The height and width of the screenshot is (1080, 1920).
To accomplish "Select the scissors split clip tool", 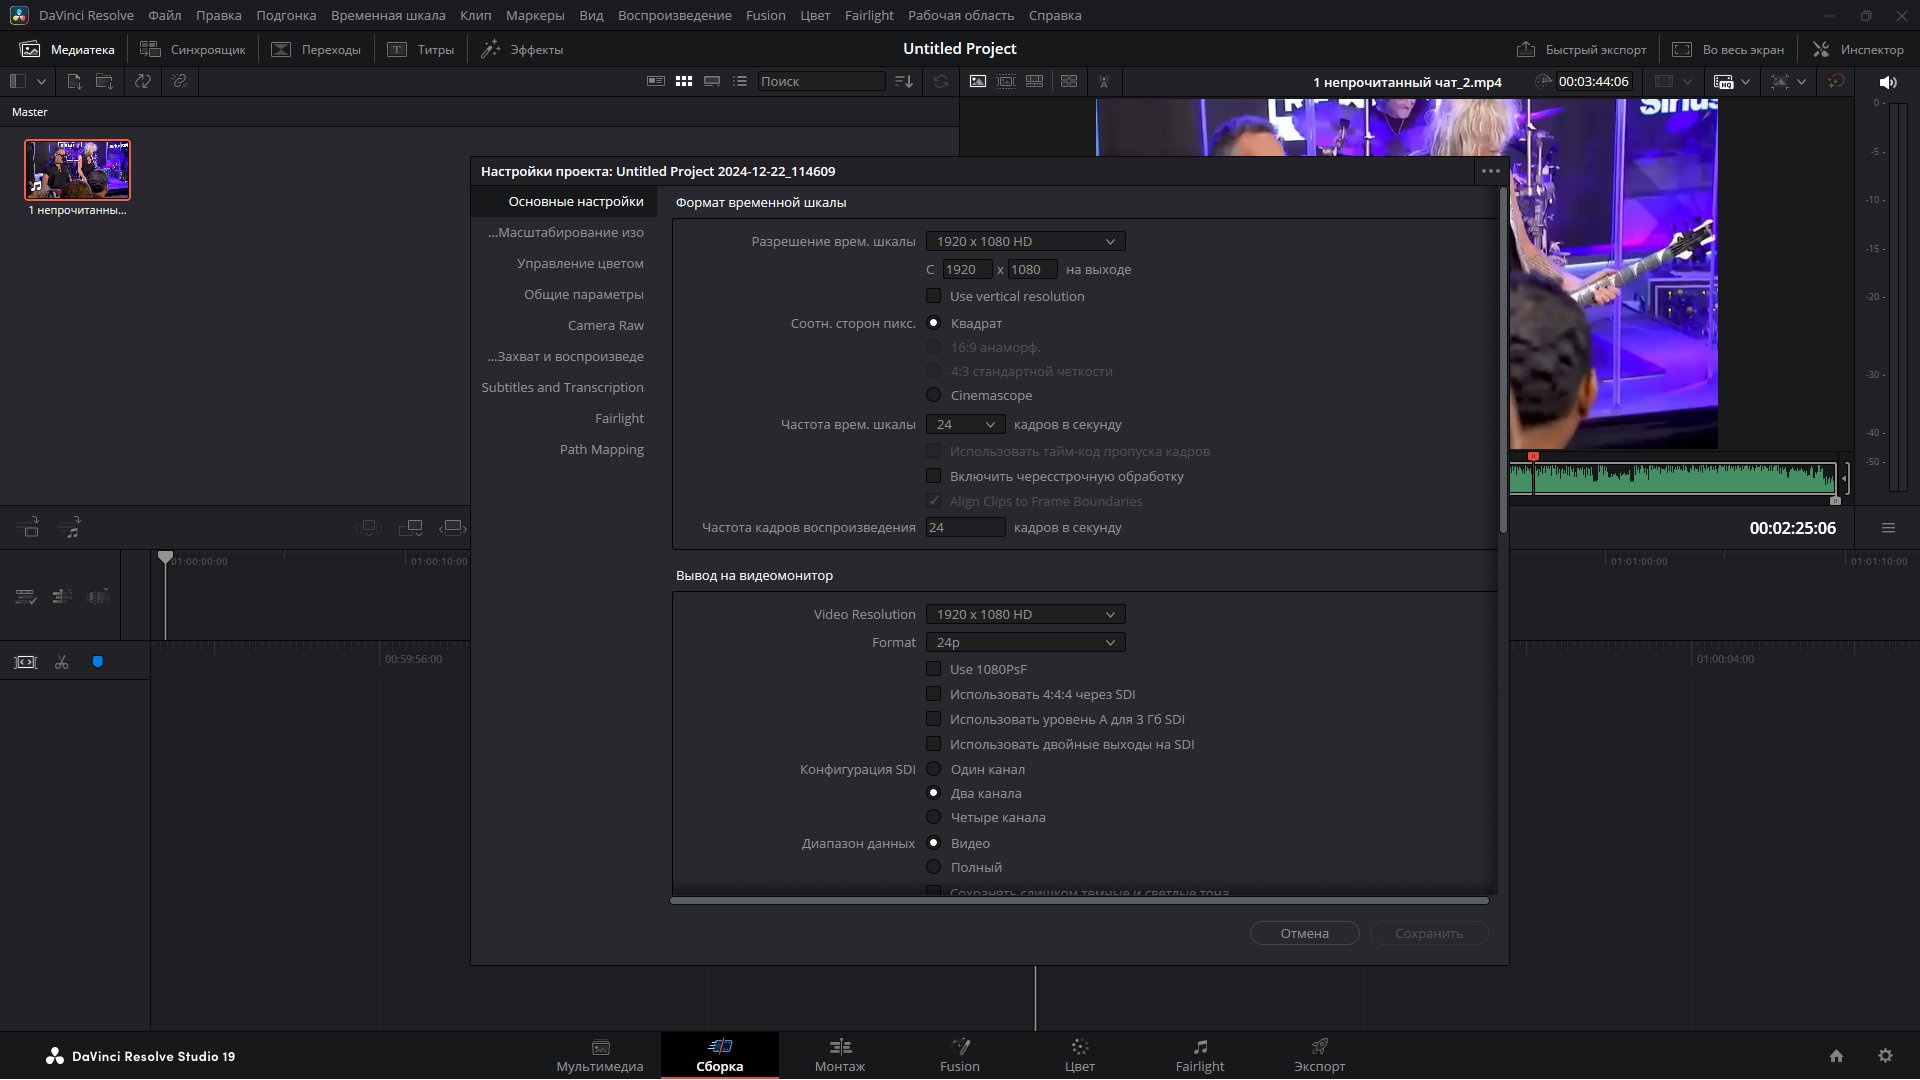I will tap(62, 663).
